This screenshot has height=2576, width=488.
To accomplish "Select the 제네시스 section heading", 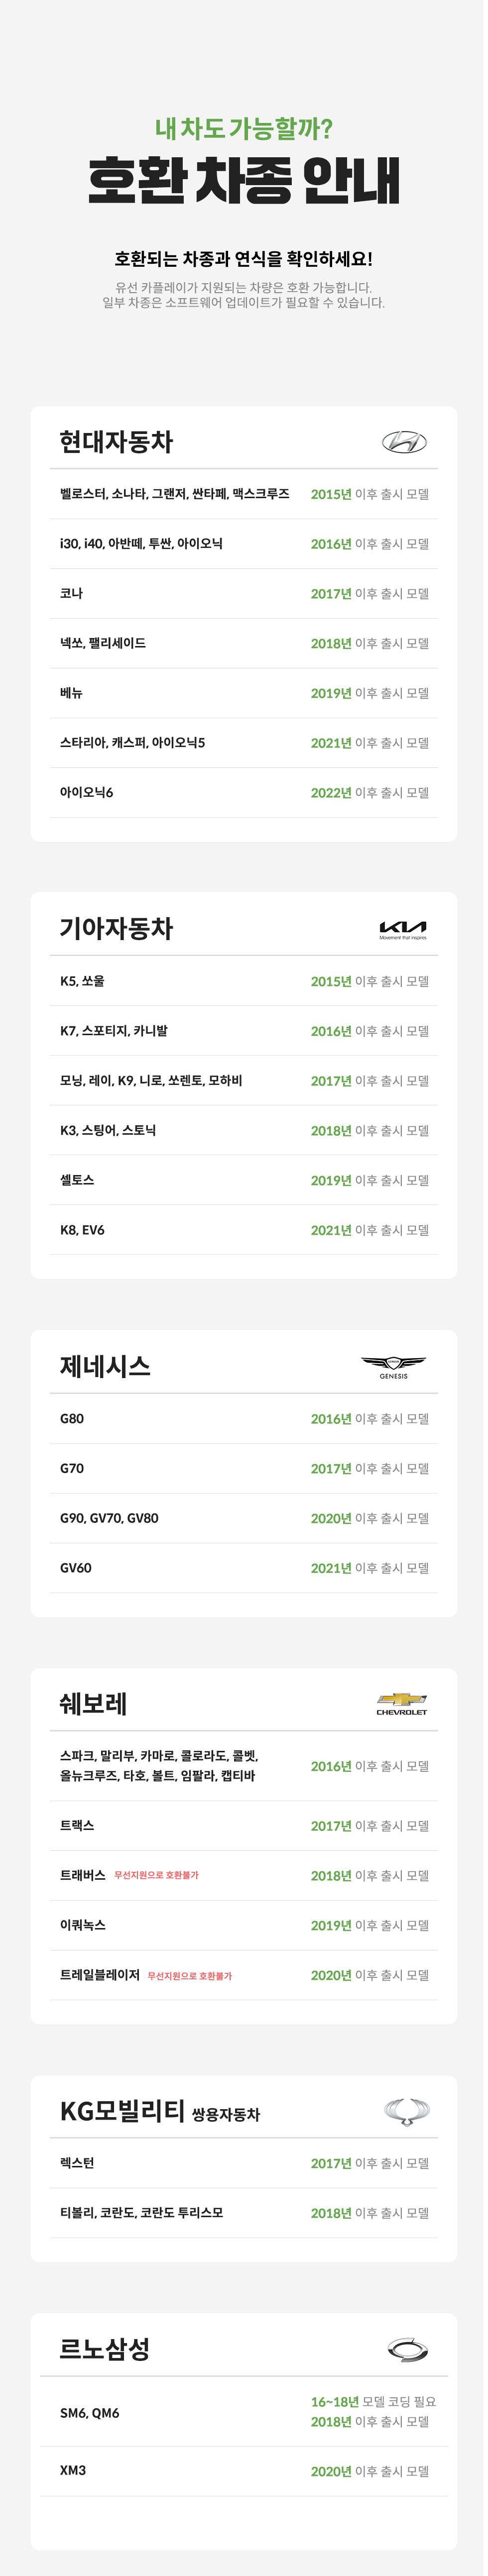I will click(x=105, y=1366).
